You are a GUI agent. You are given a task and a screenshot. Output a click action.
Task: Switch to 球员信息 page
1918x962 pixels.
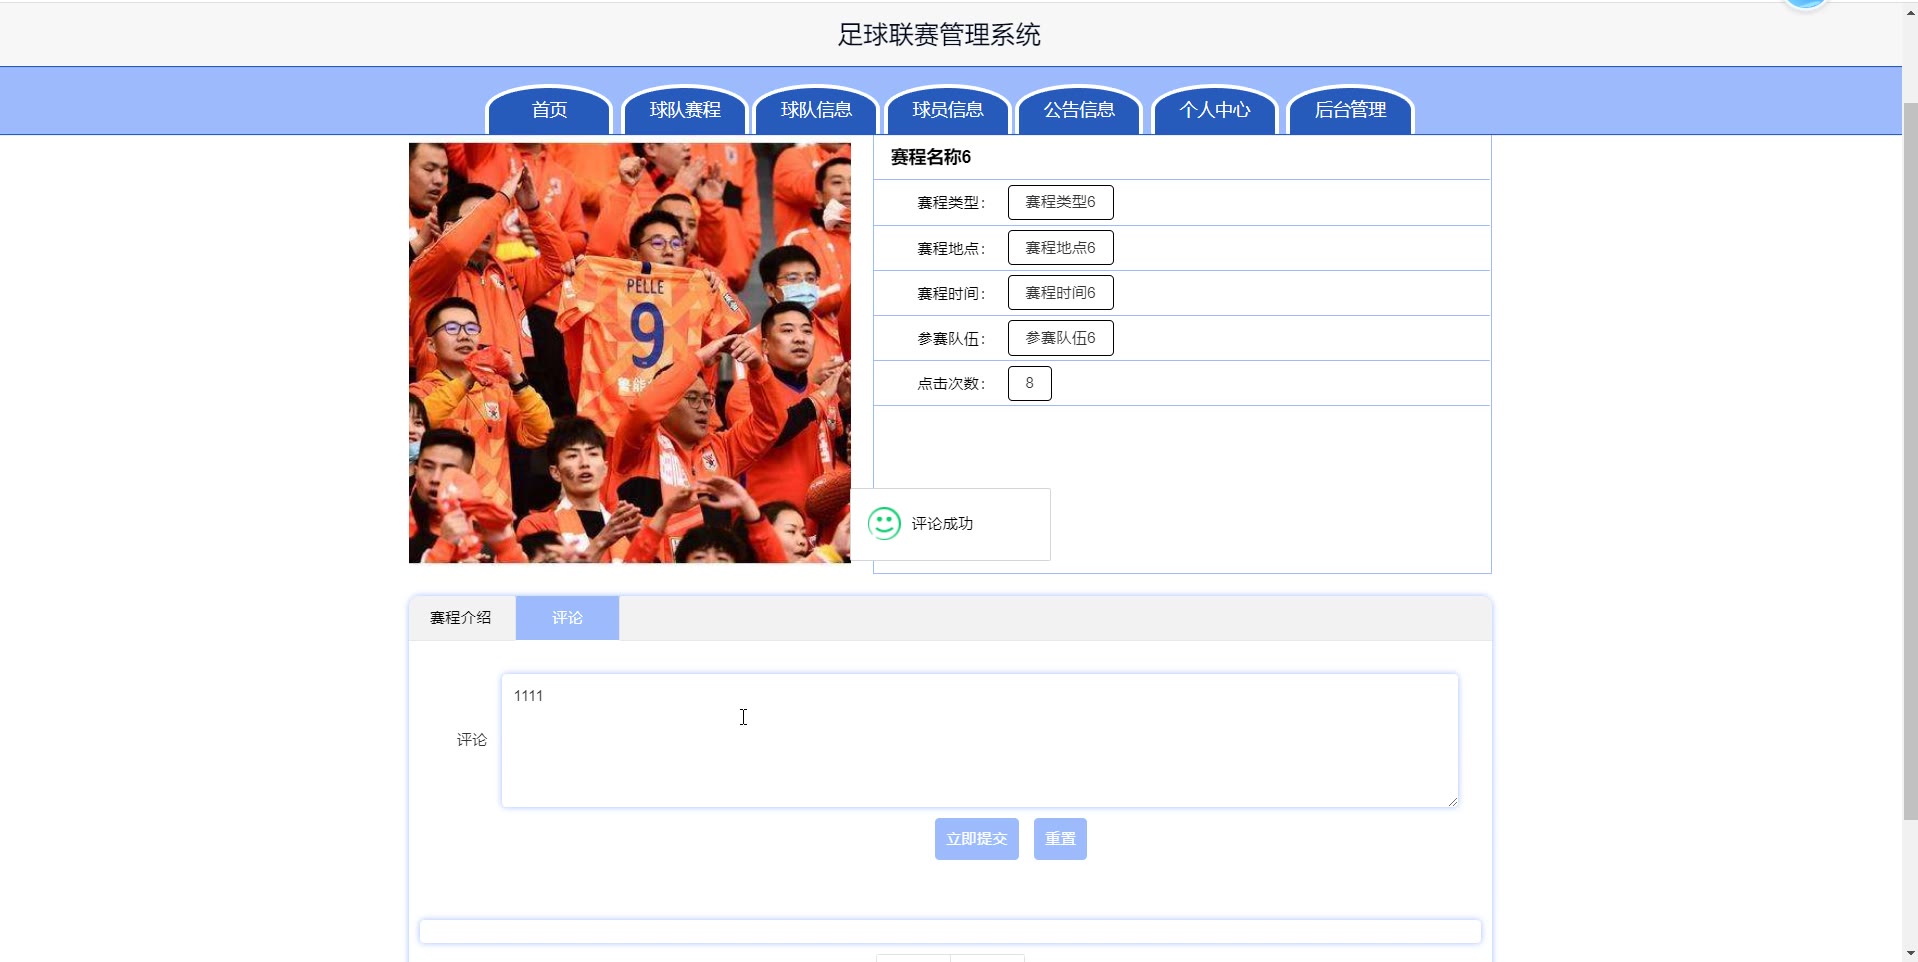click(x=948, y=110)
